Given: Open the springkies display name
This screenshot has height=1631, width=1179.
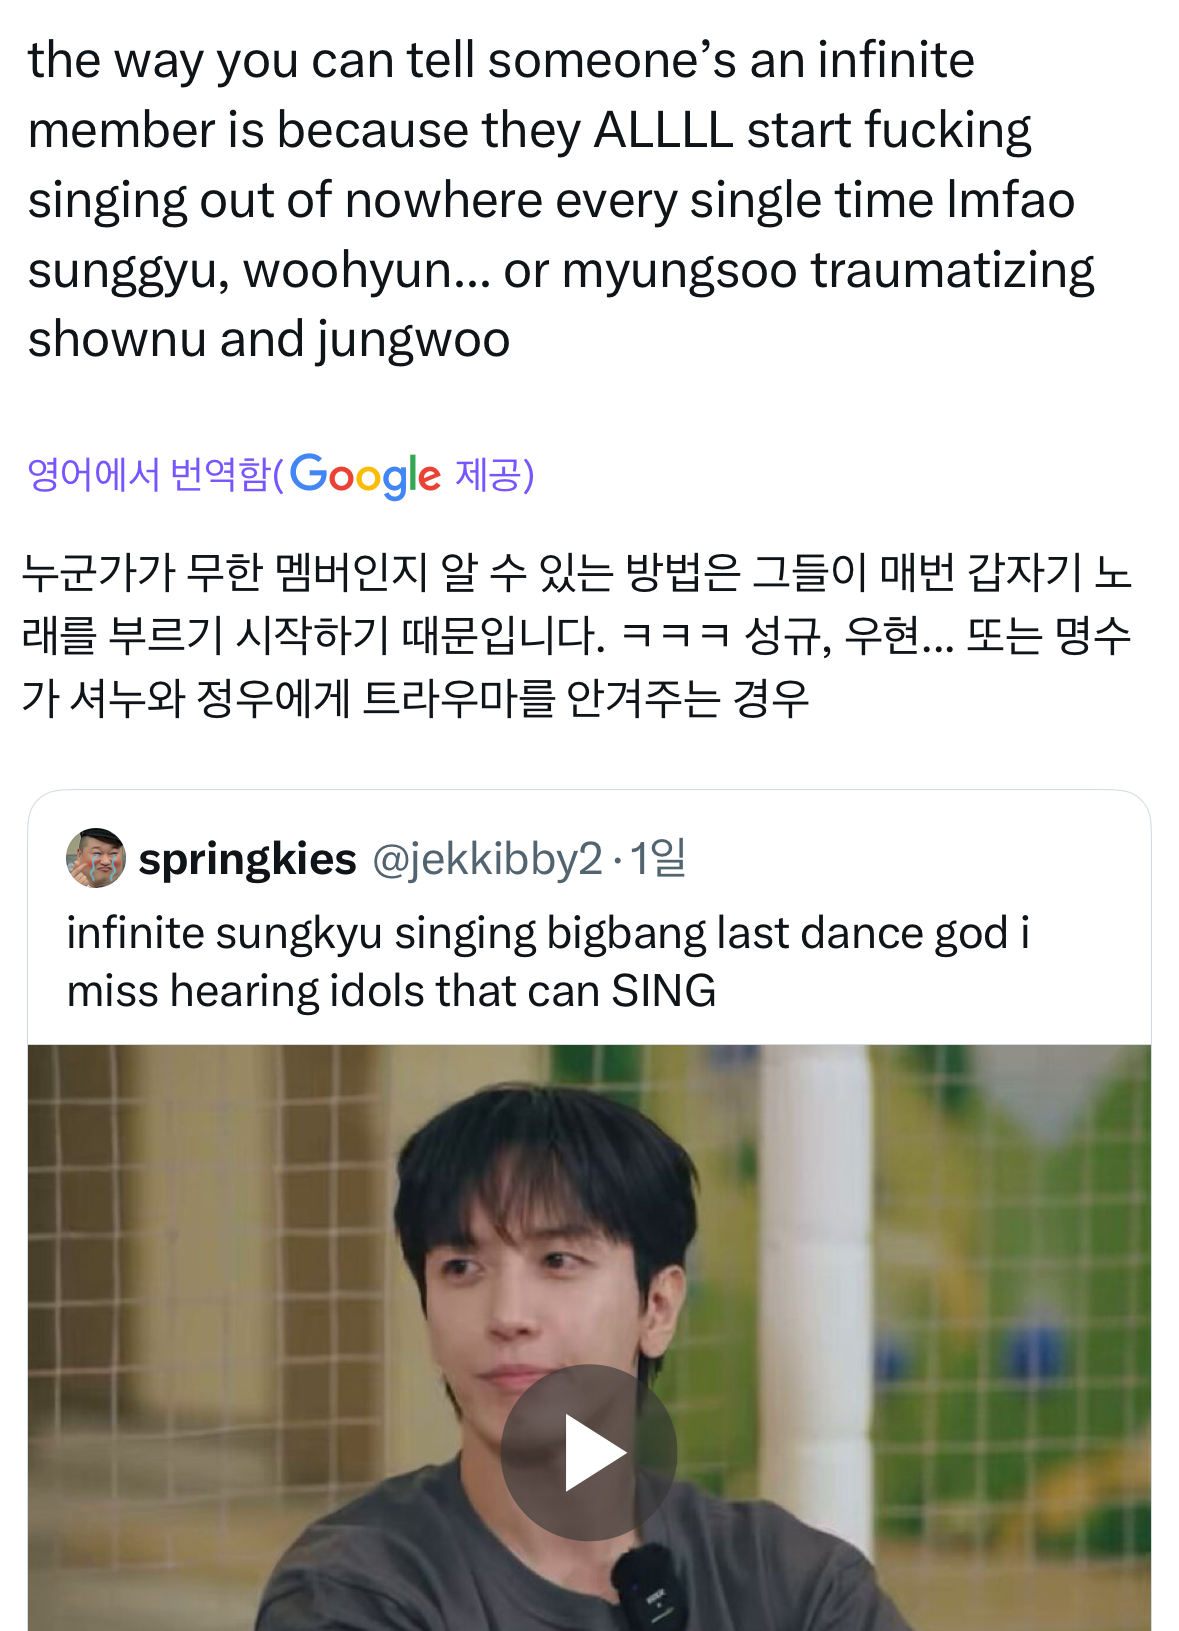Looking at the screenshot, I should [247, 859].
